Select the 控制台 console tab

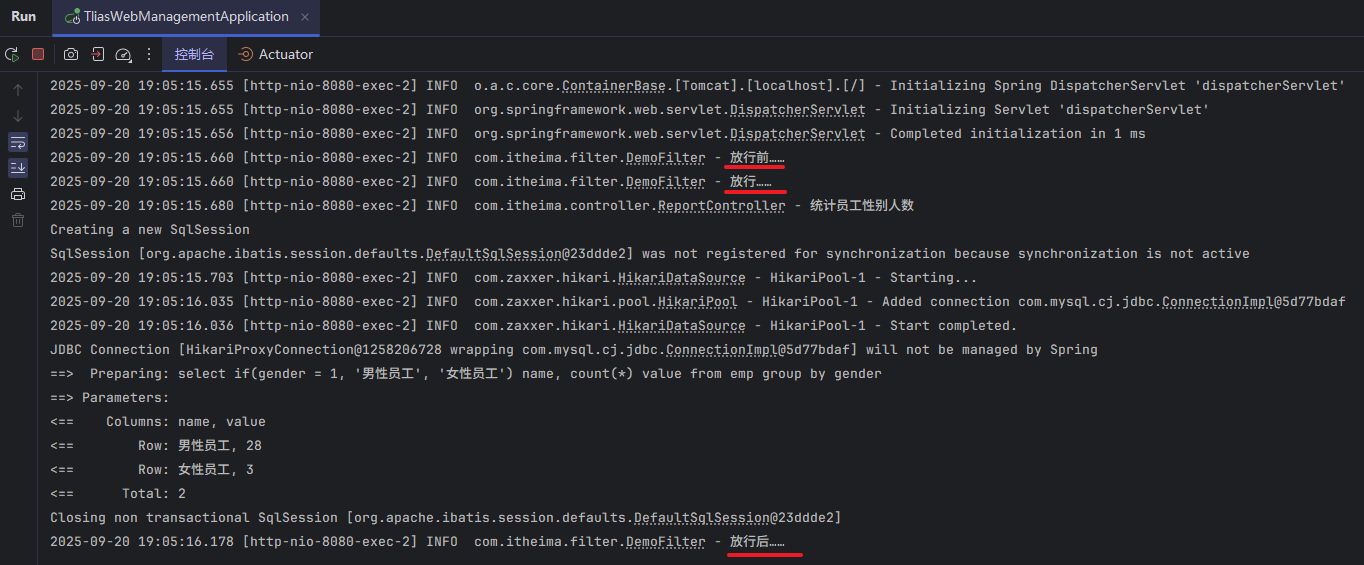pos(194,54)
